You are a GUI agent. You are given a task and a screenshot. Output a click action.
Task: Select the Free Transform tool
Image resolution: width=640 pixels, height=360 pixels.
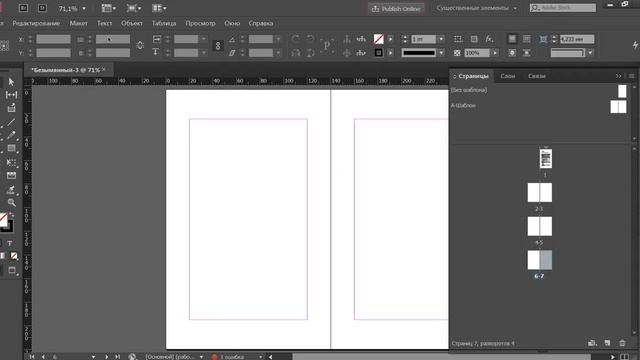point(11,162)
